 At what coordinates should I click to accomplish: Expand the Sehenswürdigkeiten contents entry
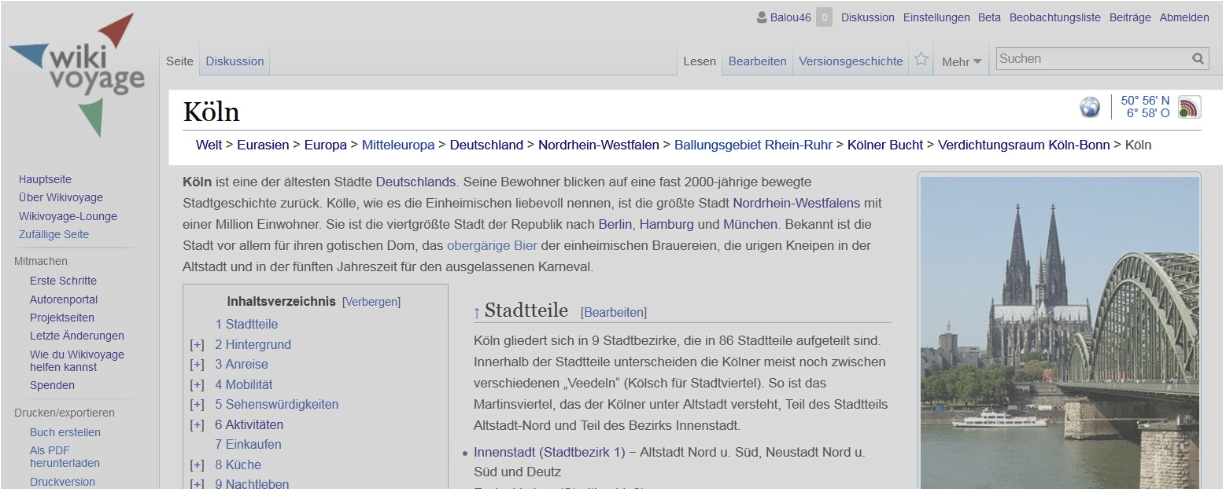197,405
